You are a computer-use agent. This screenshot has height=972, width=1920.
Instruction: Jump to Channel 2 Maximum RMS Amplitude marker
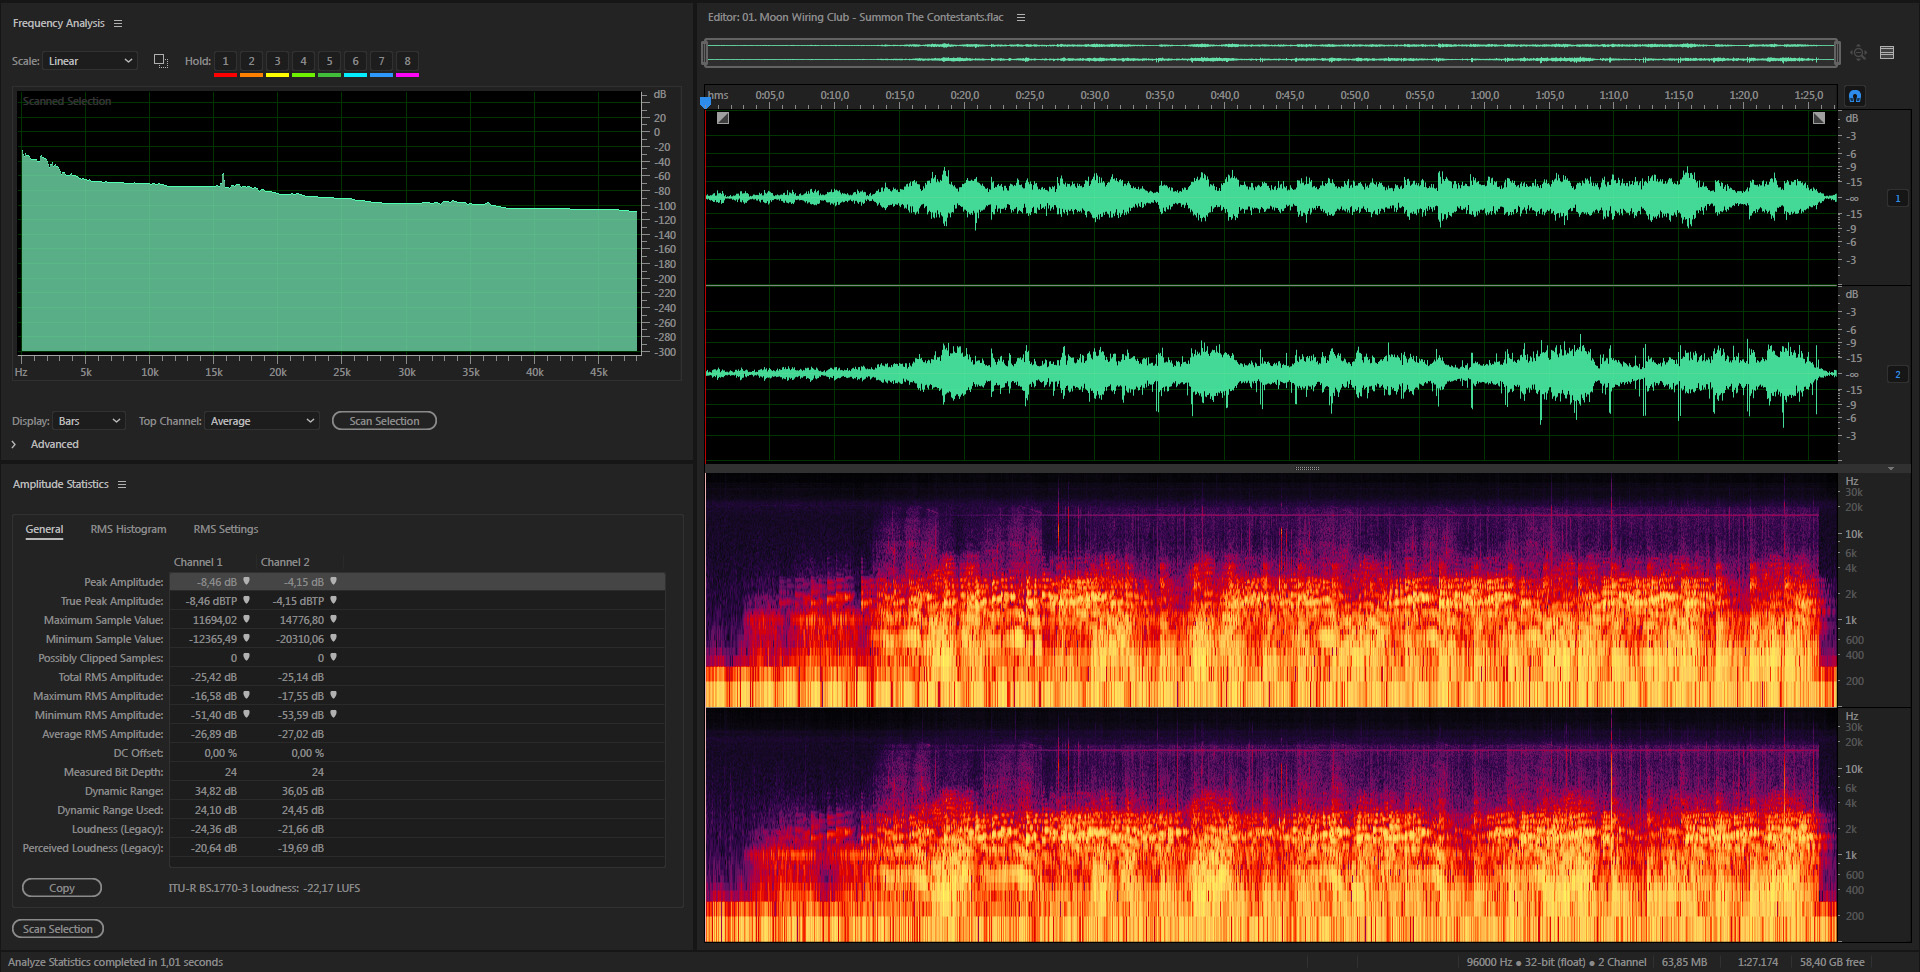334,695
